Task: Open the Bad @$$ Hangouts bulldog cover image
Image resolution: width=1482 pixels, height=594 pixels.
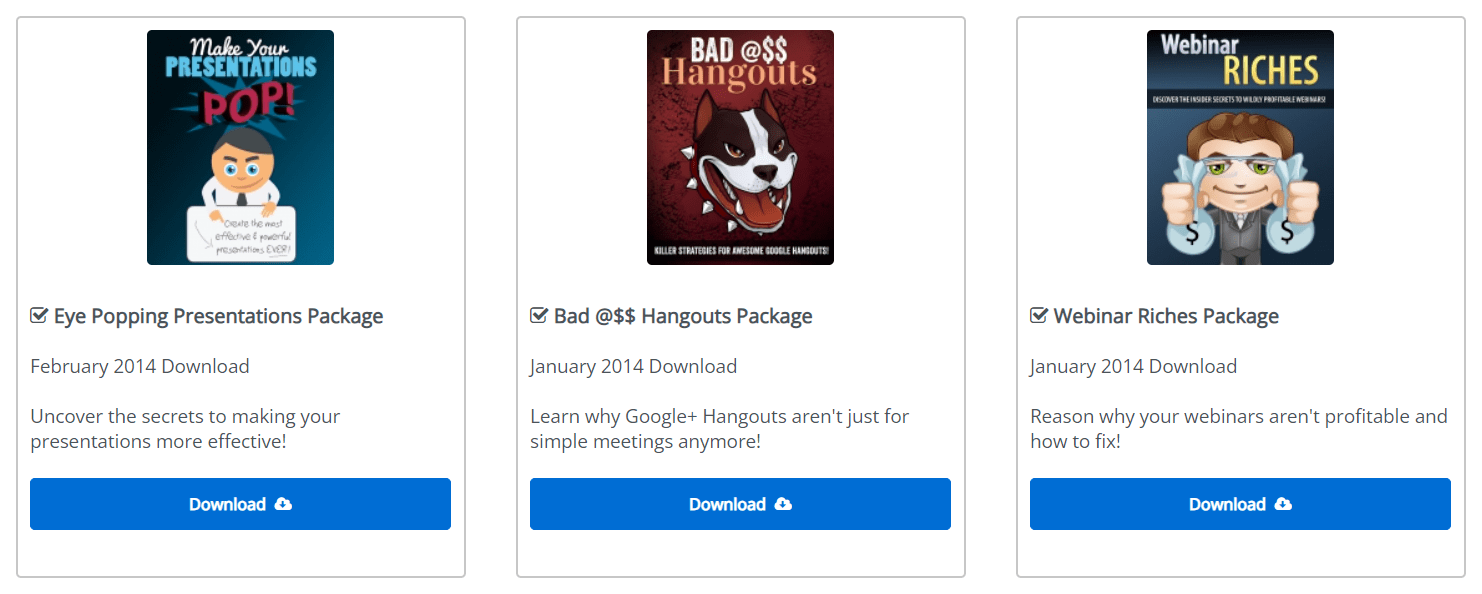Action: [740, 147]
